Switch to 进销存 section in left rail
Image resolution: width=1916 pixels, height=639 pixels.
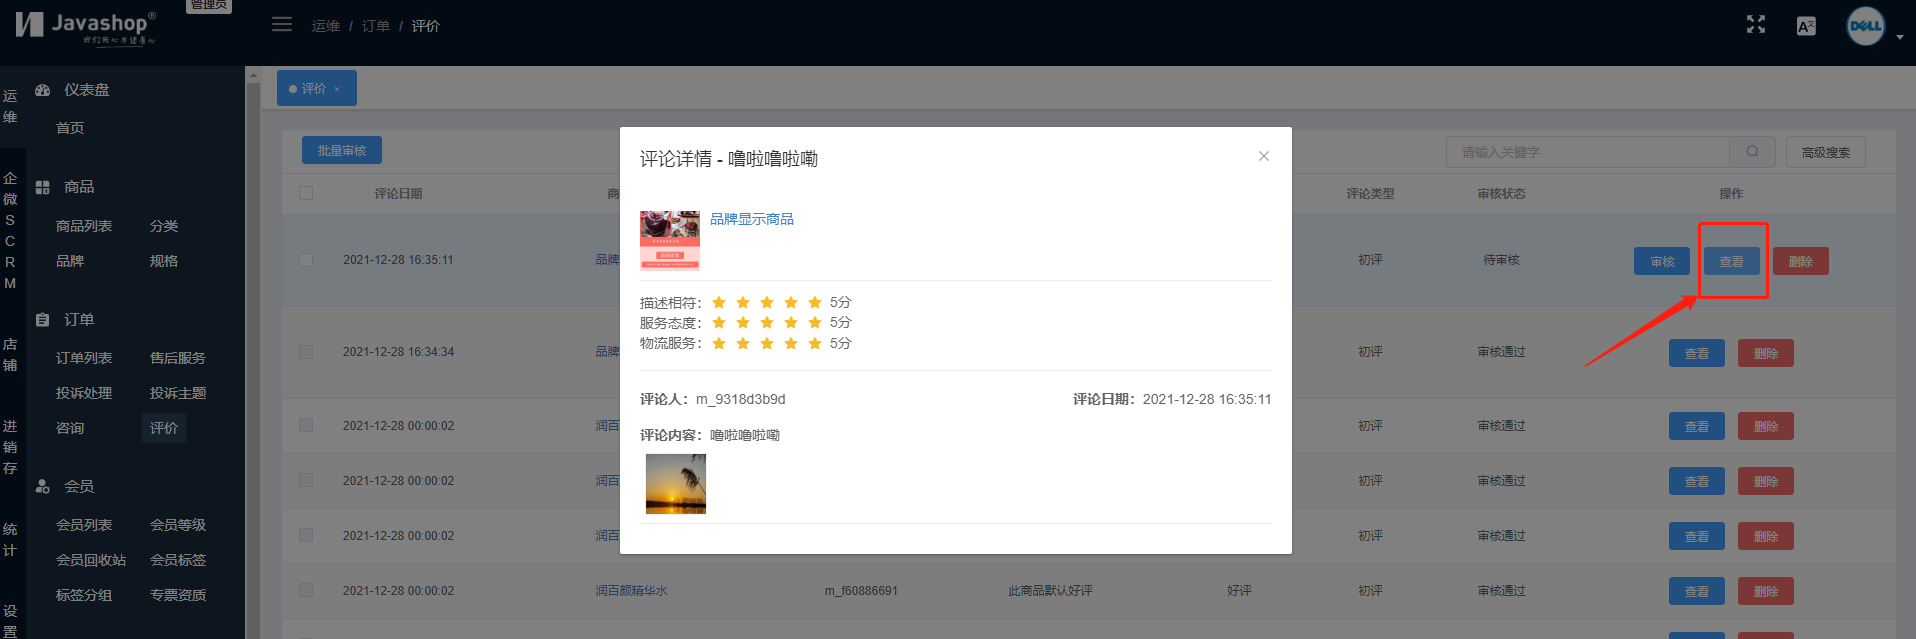[x=10, y=447]
